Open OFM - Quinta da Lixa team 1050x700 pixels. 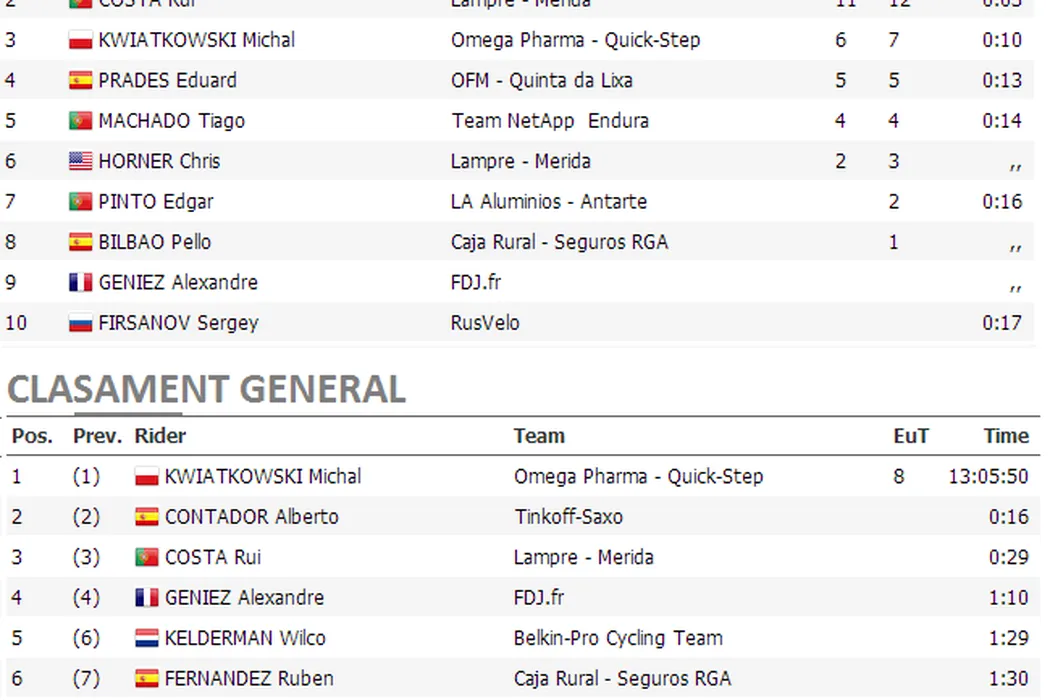point(541,80)
